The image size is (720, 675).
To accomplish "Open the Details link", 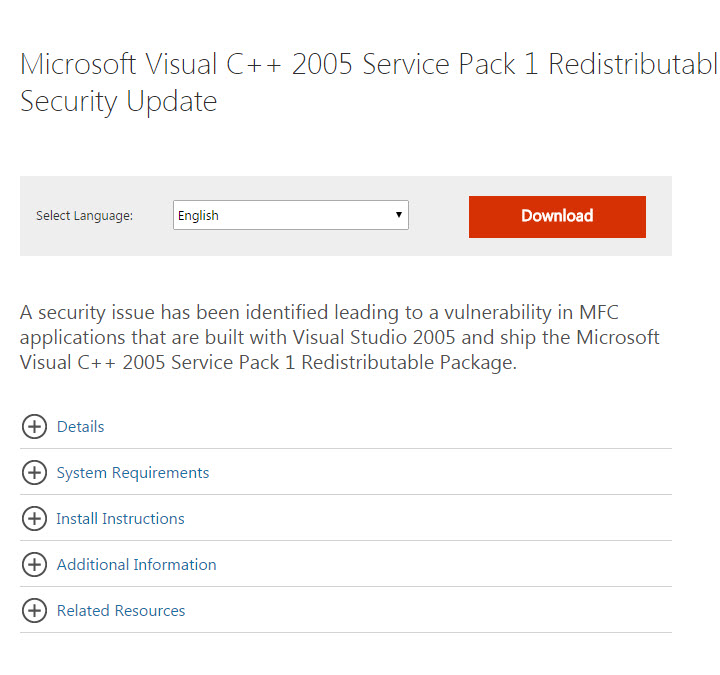I will [80, 427].
